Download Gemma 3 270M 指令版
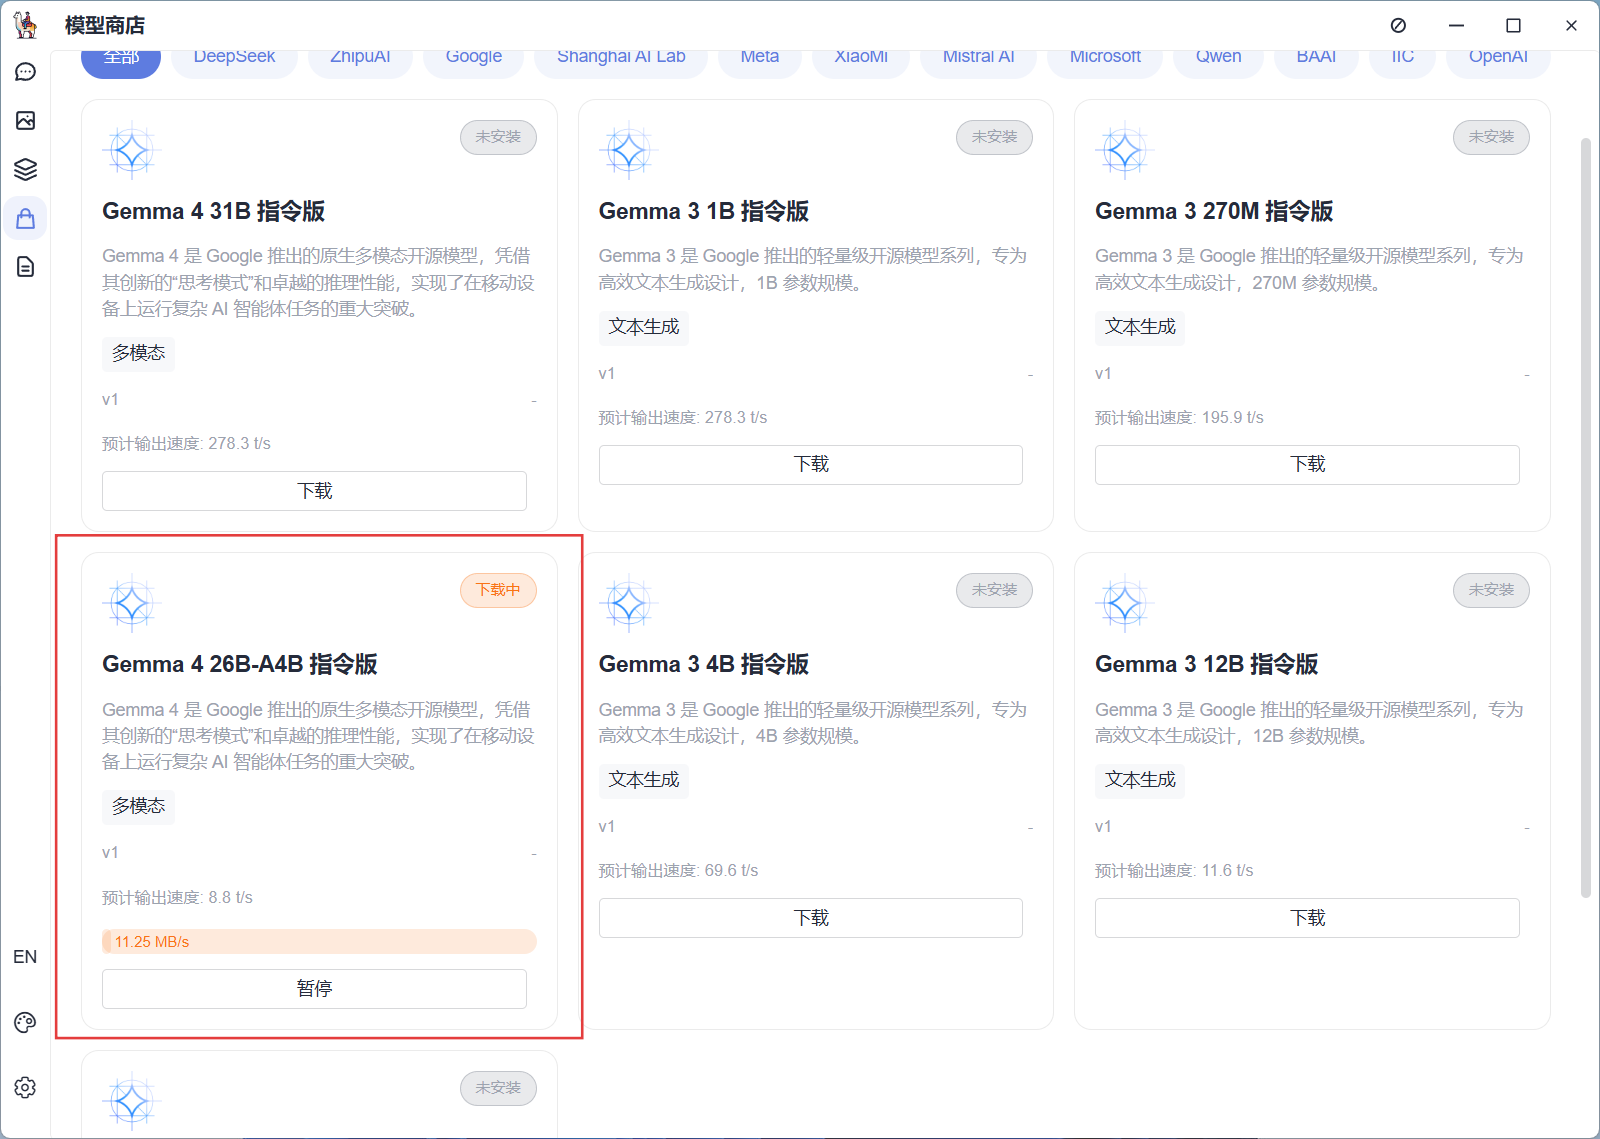 pyautogui.click(x=1307, y=464)
